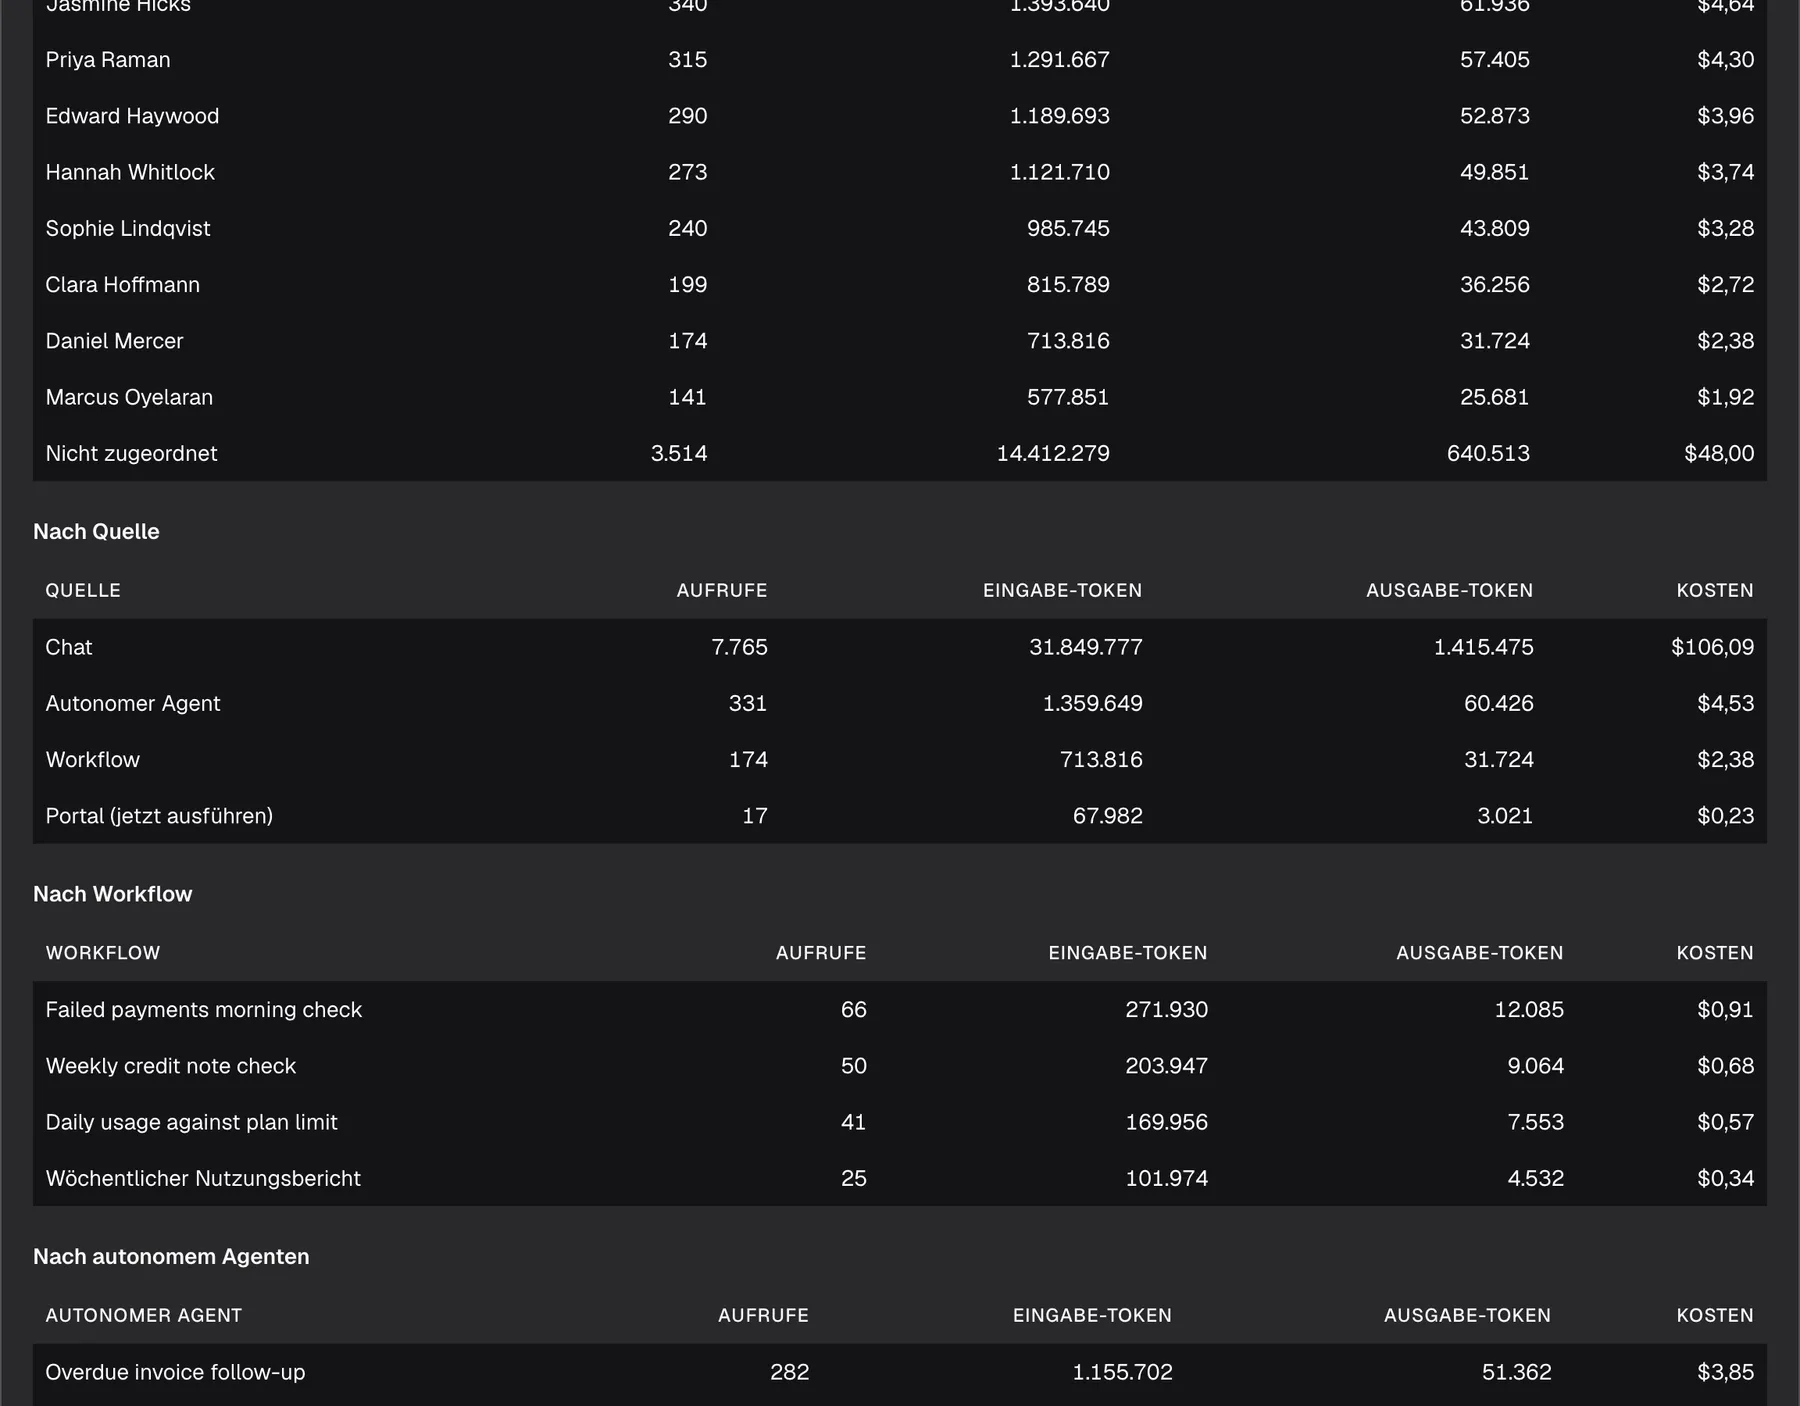Select the Overdue invoice follow-up agent row
This screenshot has width=1800, height=1406.
coord(900,1373)
